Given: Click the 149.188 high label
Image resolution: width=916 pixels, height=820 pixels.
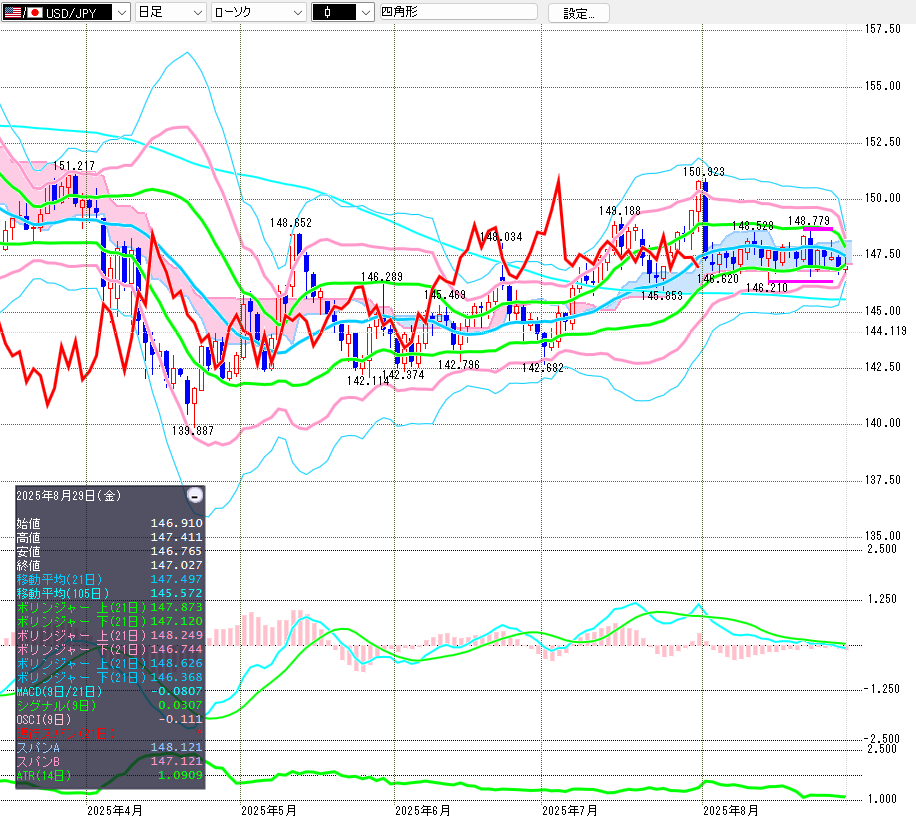Looking at the screenshot, I should 619,211.
